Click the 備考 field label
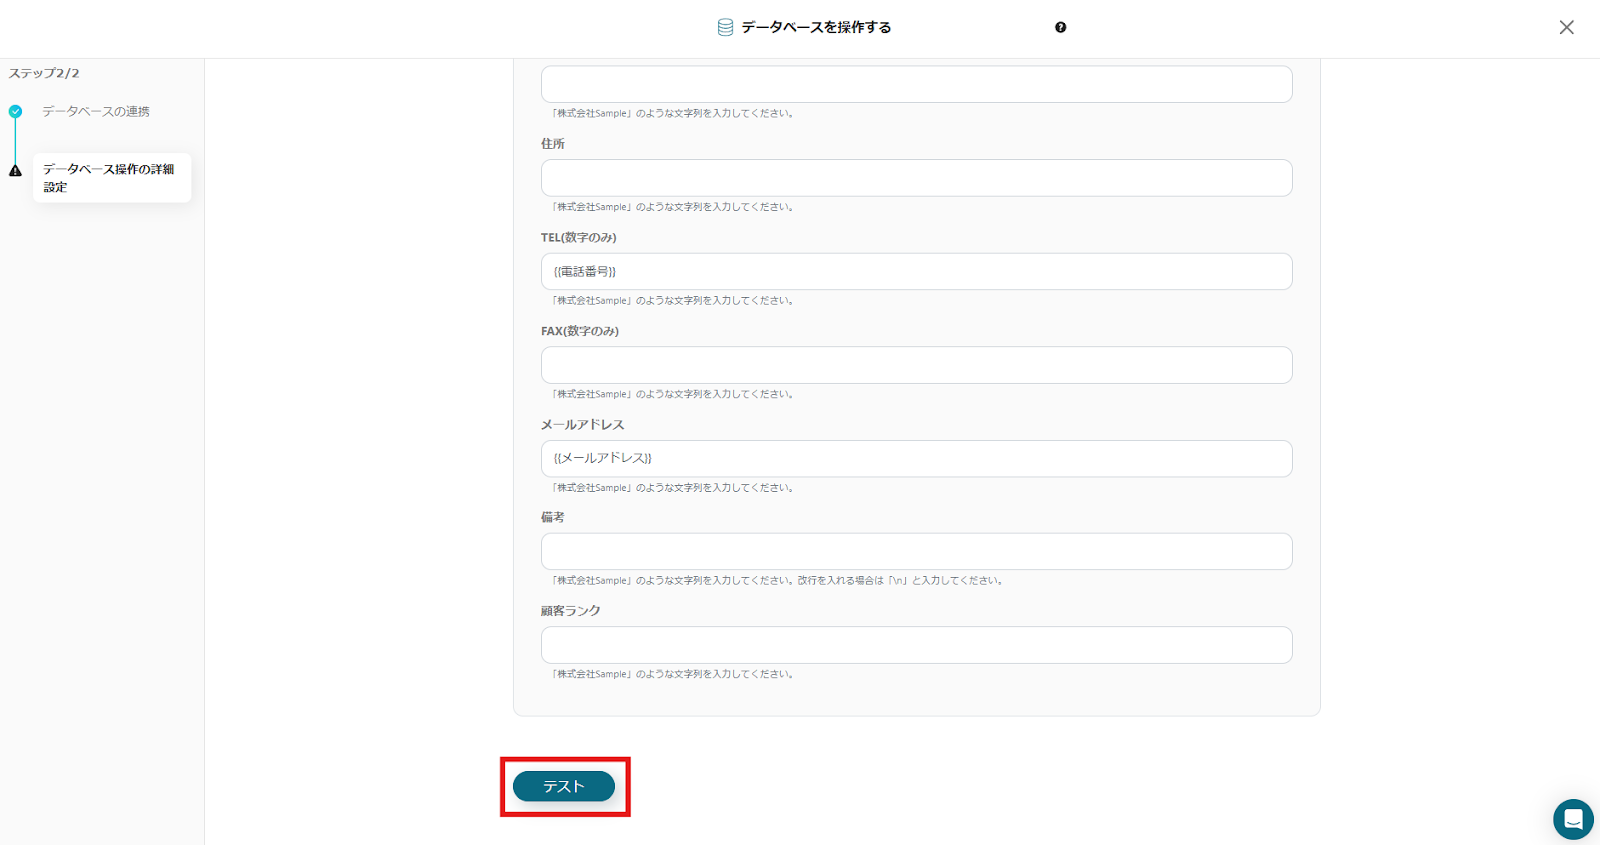The height and width of the screenshot is (845, 1600). point(553,517)
